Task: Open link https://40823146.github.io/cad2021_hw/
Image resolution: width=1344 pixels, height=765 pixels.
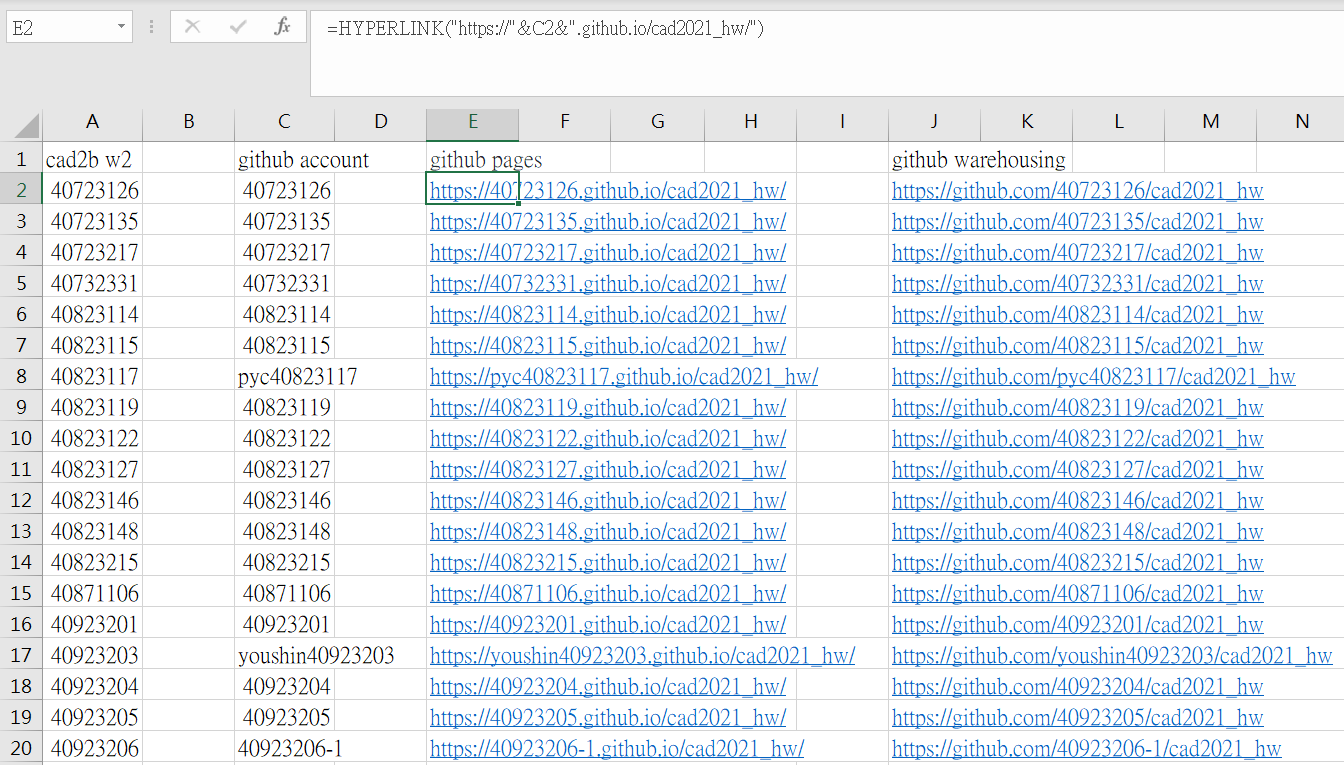Action: [608, 500]
